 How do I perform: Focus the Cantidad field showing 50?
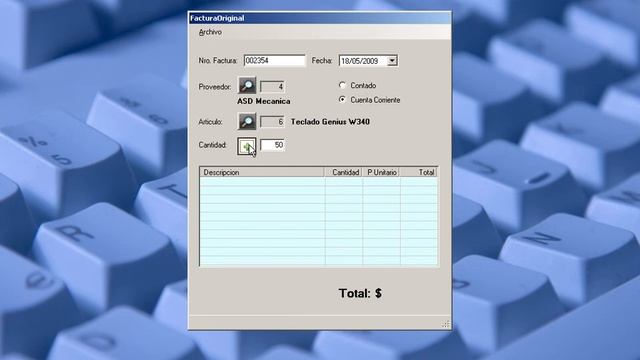point(272,145)
